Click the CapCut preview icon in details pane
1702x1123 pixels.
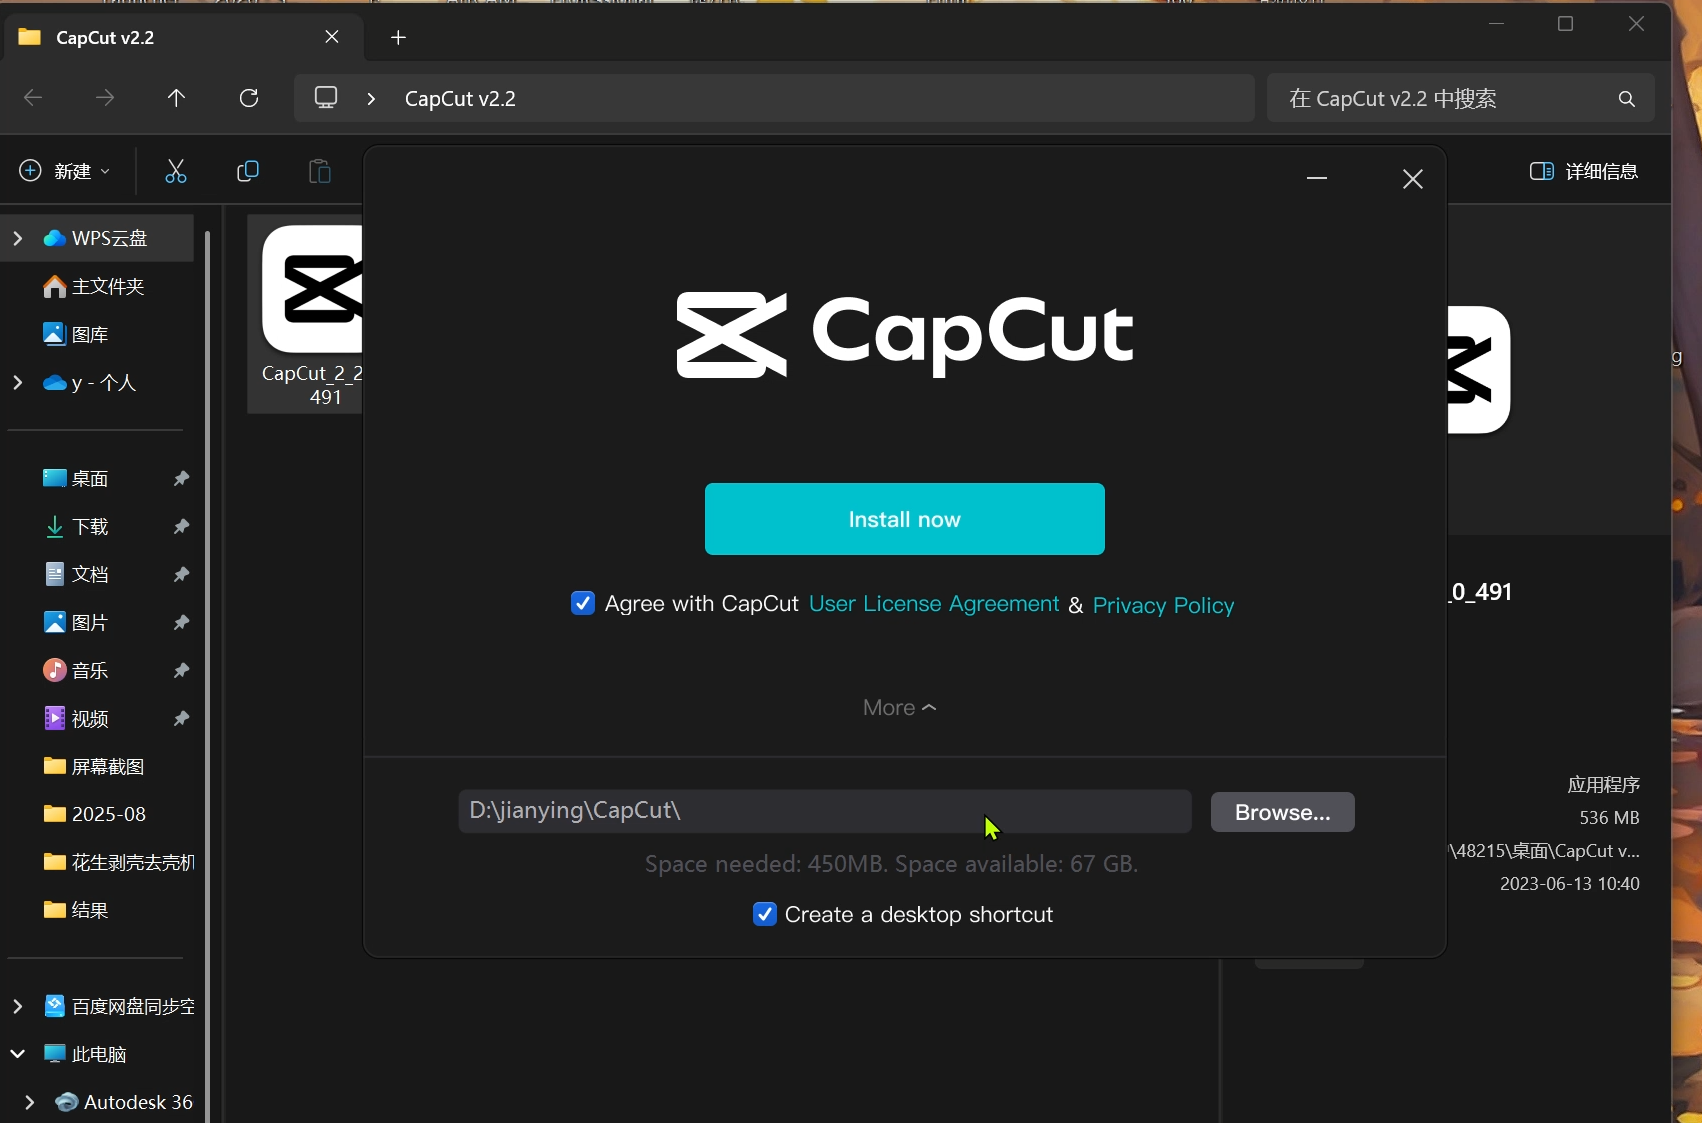[1479, 370]
